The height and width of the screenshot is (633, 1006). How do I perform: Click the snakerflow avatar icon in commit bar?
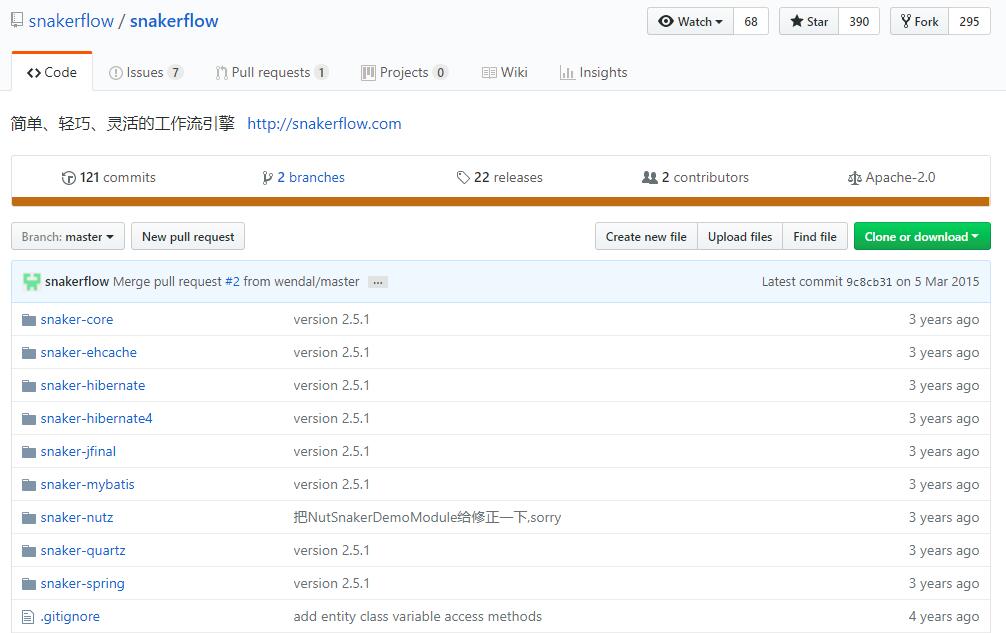[x=31, y=282]
